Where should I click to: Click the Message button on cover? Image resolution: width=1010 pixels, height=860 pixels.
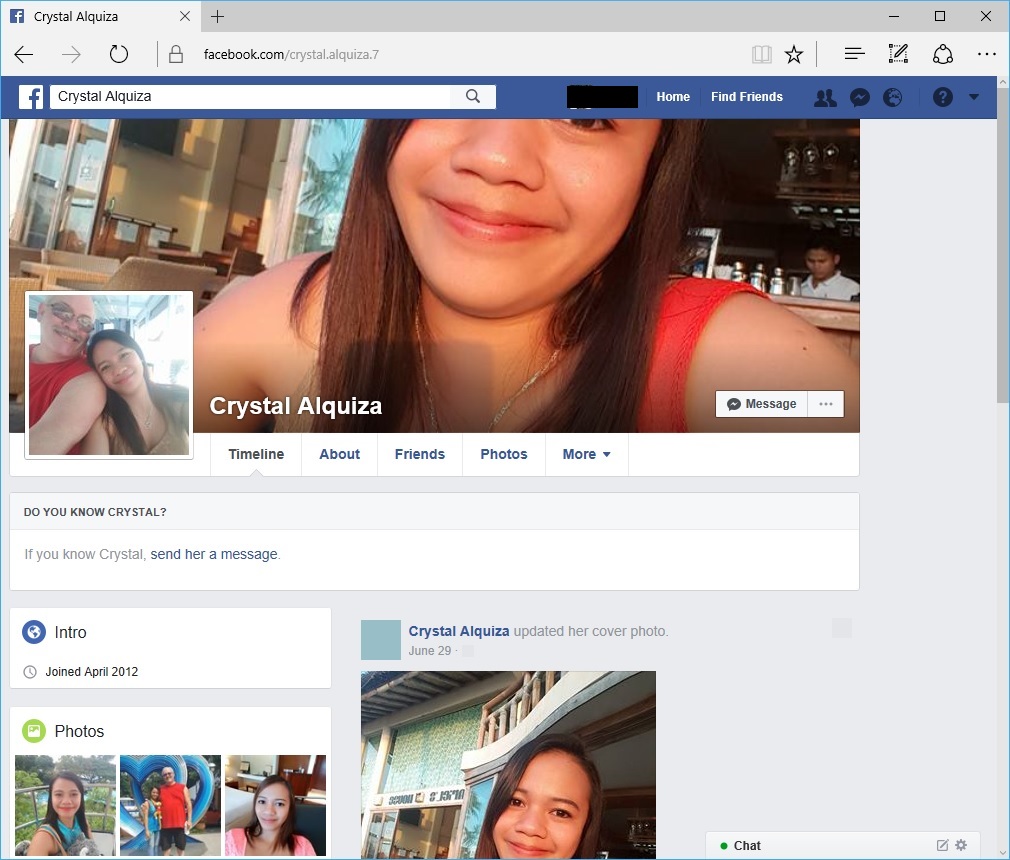761,404
